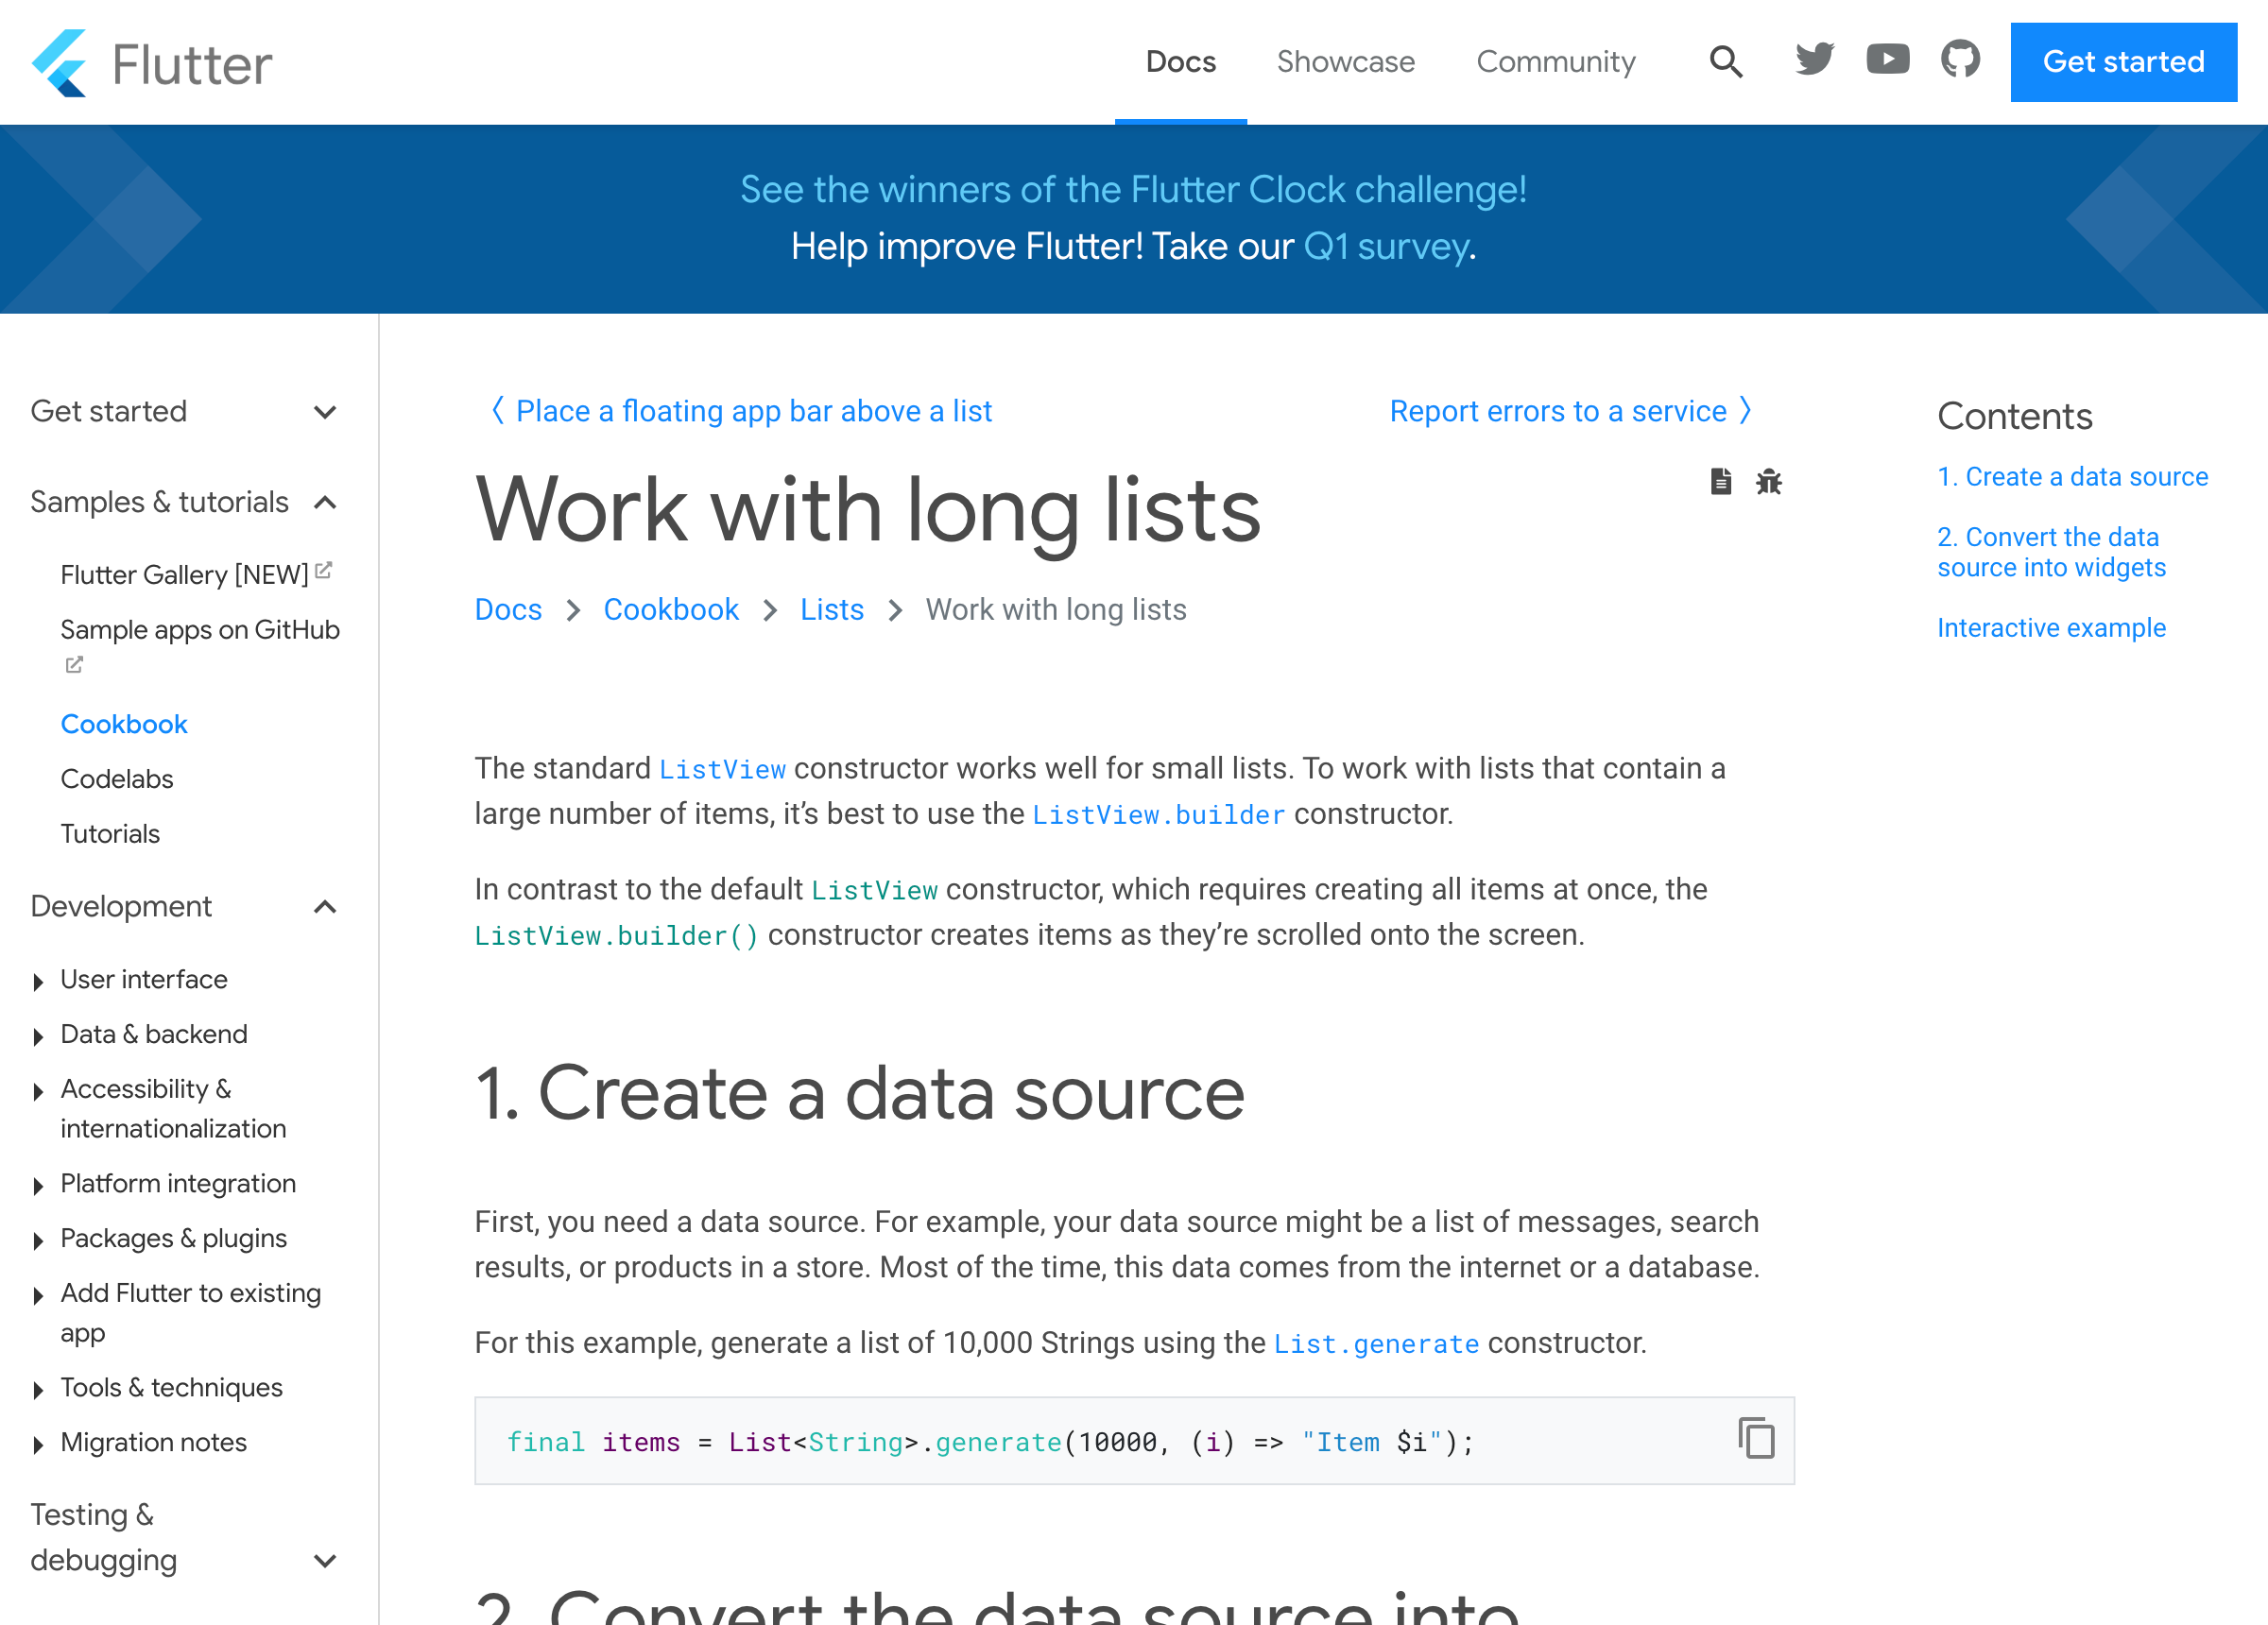The image size is (2268, 1625).
Task: Open the YouTube channel icon
Action: pos(1887,60)
